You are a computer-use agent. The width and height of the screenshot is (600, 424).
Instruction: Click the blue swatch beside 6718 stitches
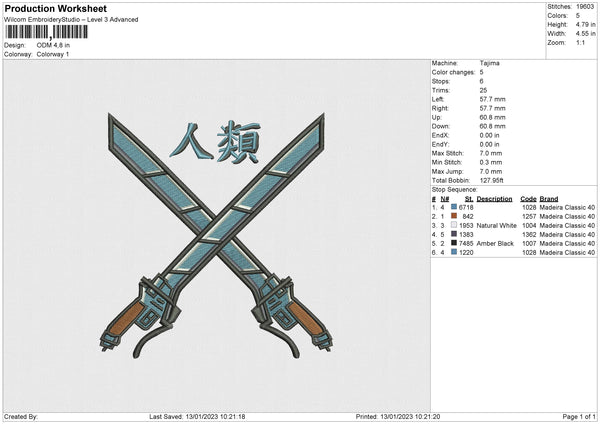[454, 207]
